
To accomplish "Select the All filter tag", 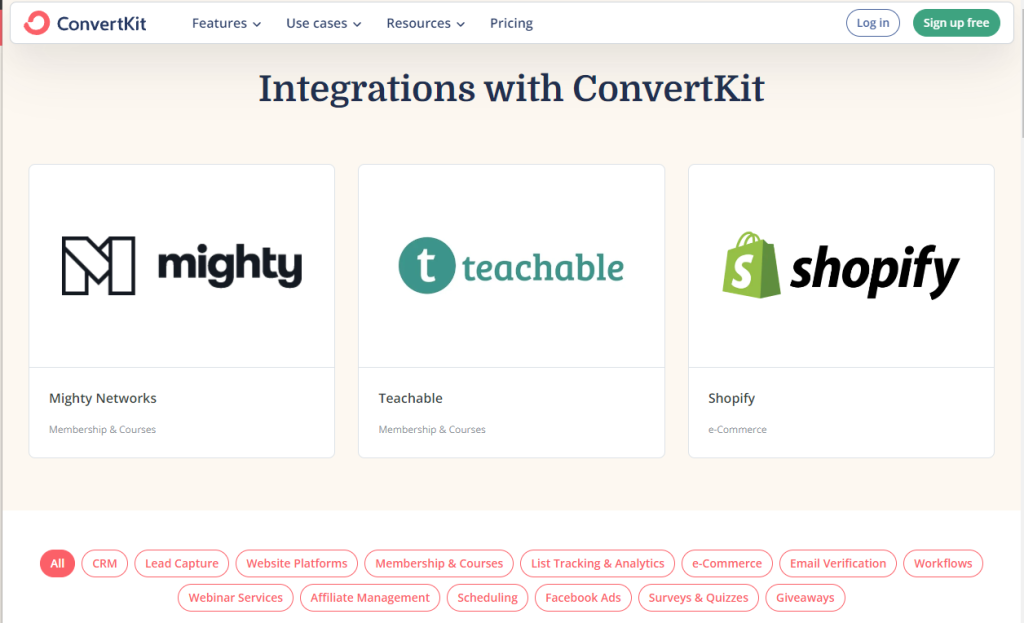I will click(x=57, y=563).
